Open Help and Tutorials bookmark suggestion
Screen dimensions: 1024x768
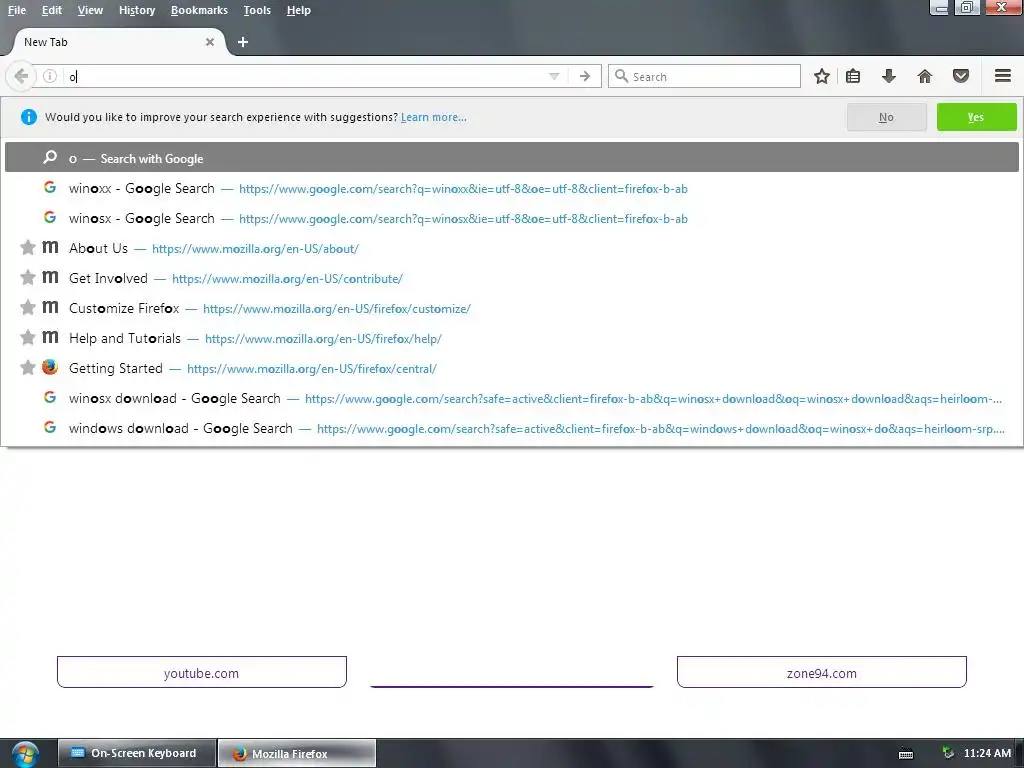click(x=511, y=339)
